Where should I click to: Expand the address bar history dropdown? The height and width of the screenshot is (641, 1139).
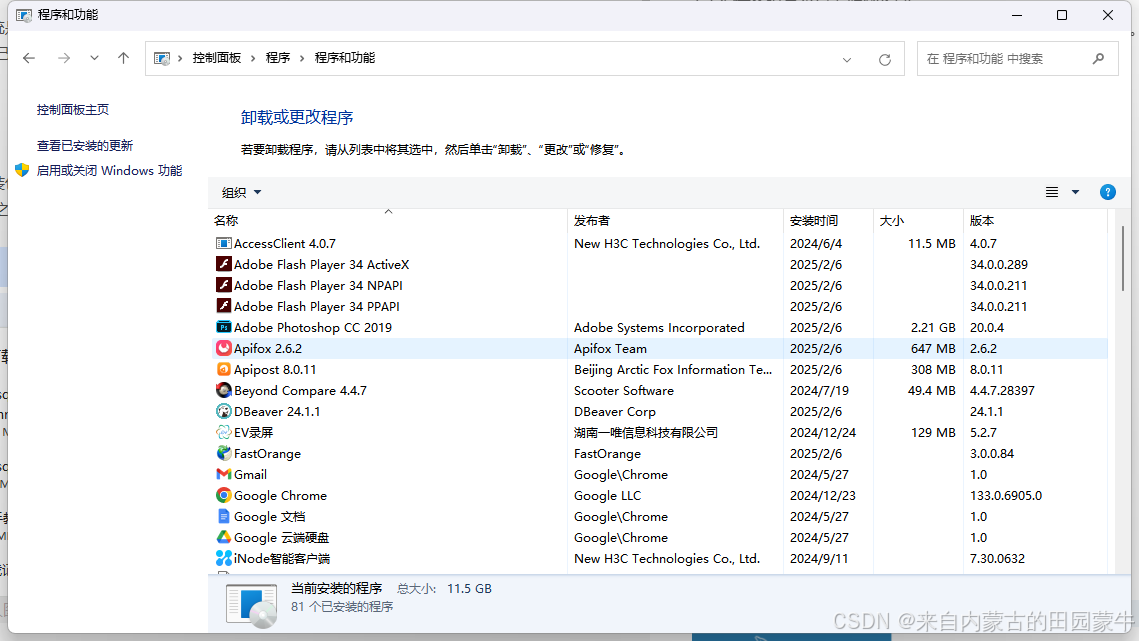(847, 60)
